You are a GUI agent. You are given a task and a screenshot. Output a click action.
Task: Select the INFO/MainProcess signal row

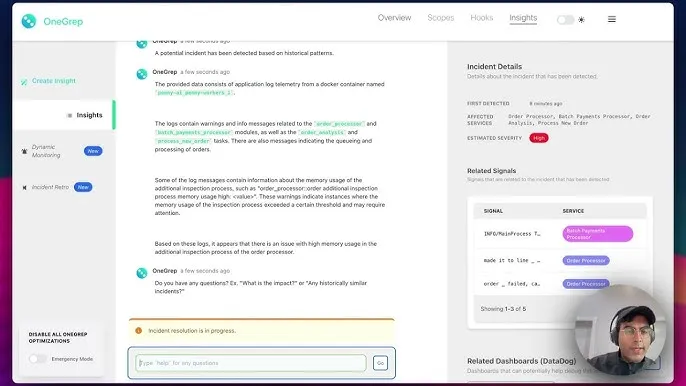pos(512,234)
